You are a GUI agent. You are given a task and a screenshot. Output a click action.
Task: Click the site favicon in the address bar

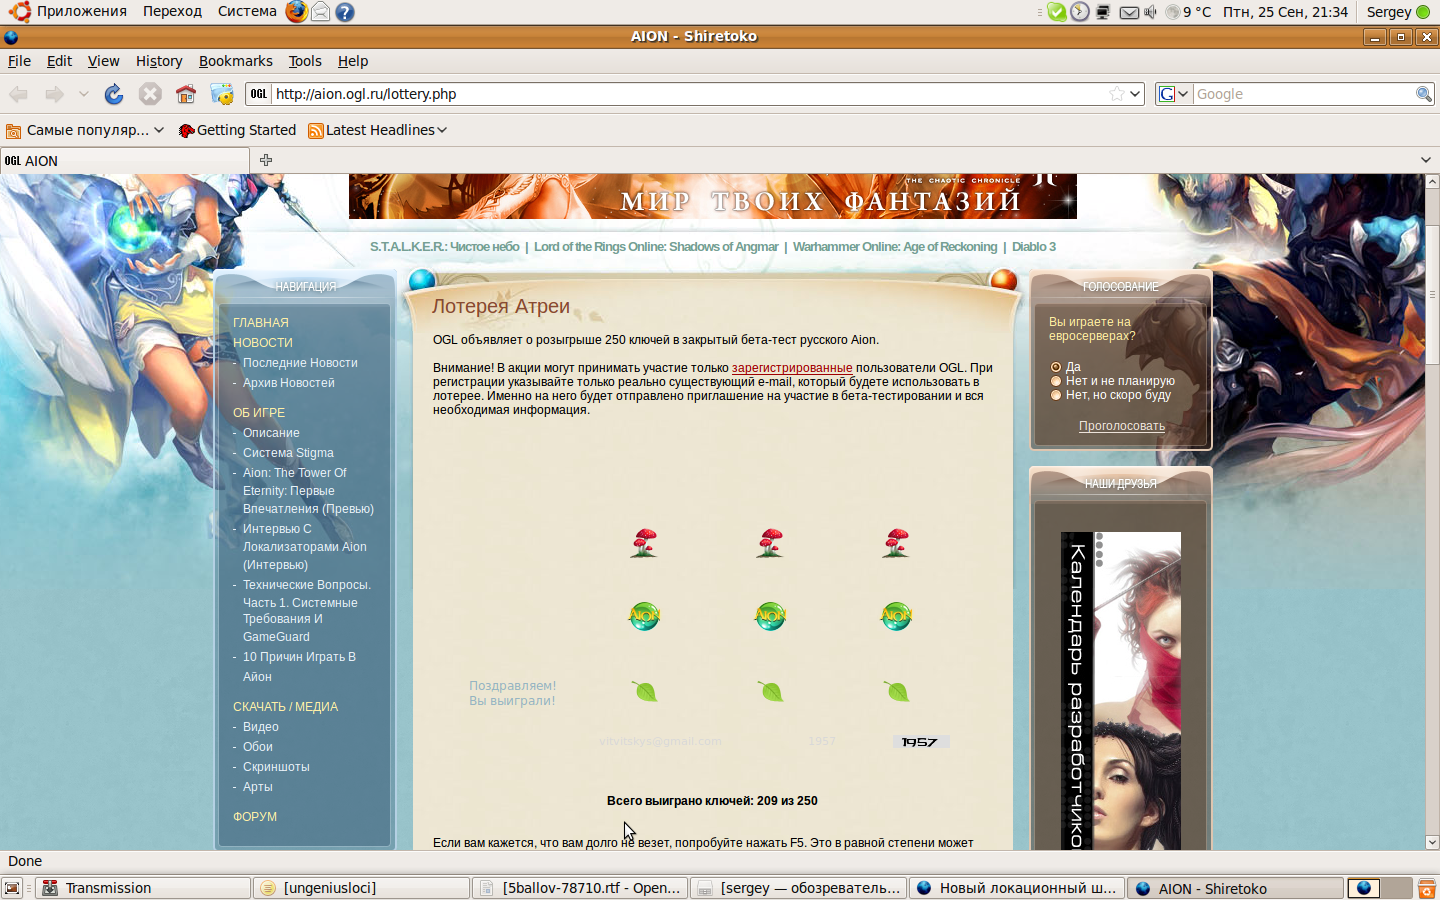(259, 94)
